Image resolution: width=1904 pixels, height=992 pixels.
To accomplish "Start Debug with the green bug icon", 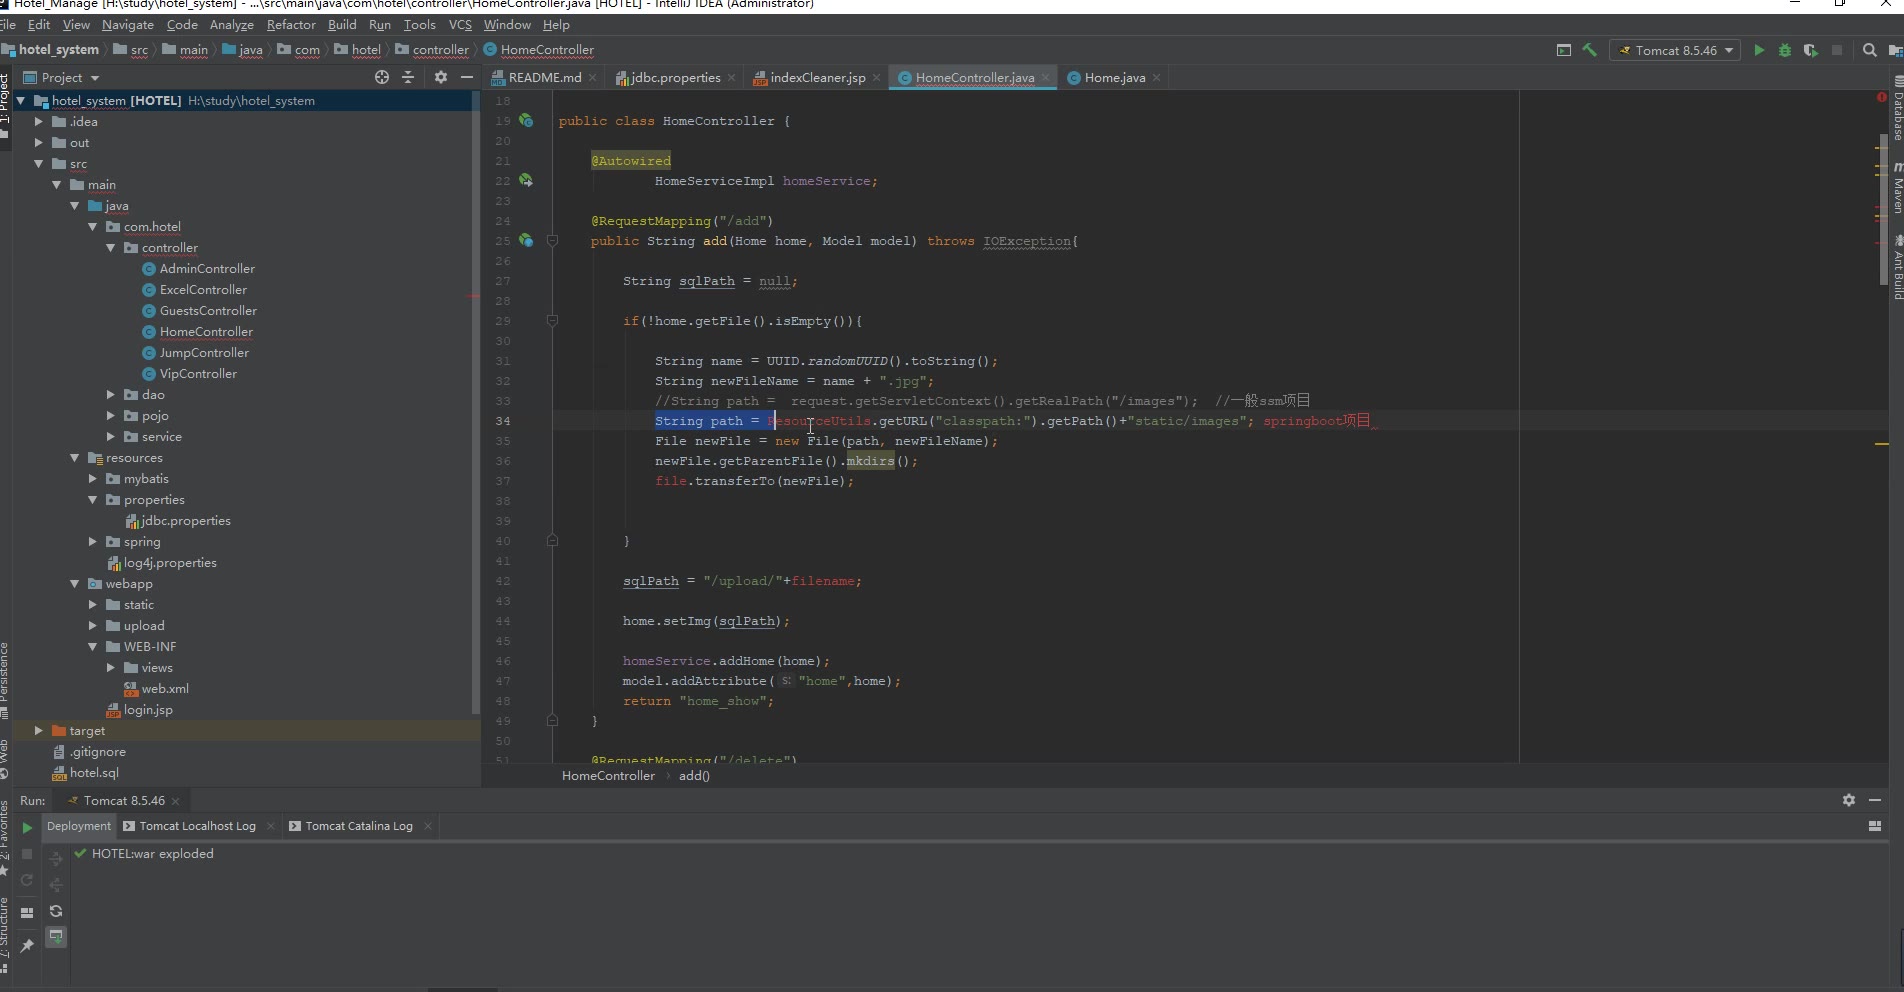I will (x=1785, y=50).
